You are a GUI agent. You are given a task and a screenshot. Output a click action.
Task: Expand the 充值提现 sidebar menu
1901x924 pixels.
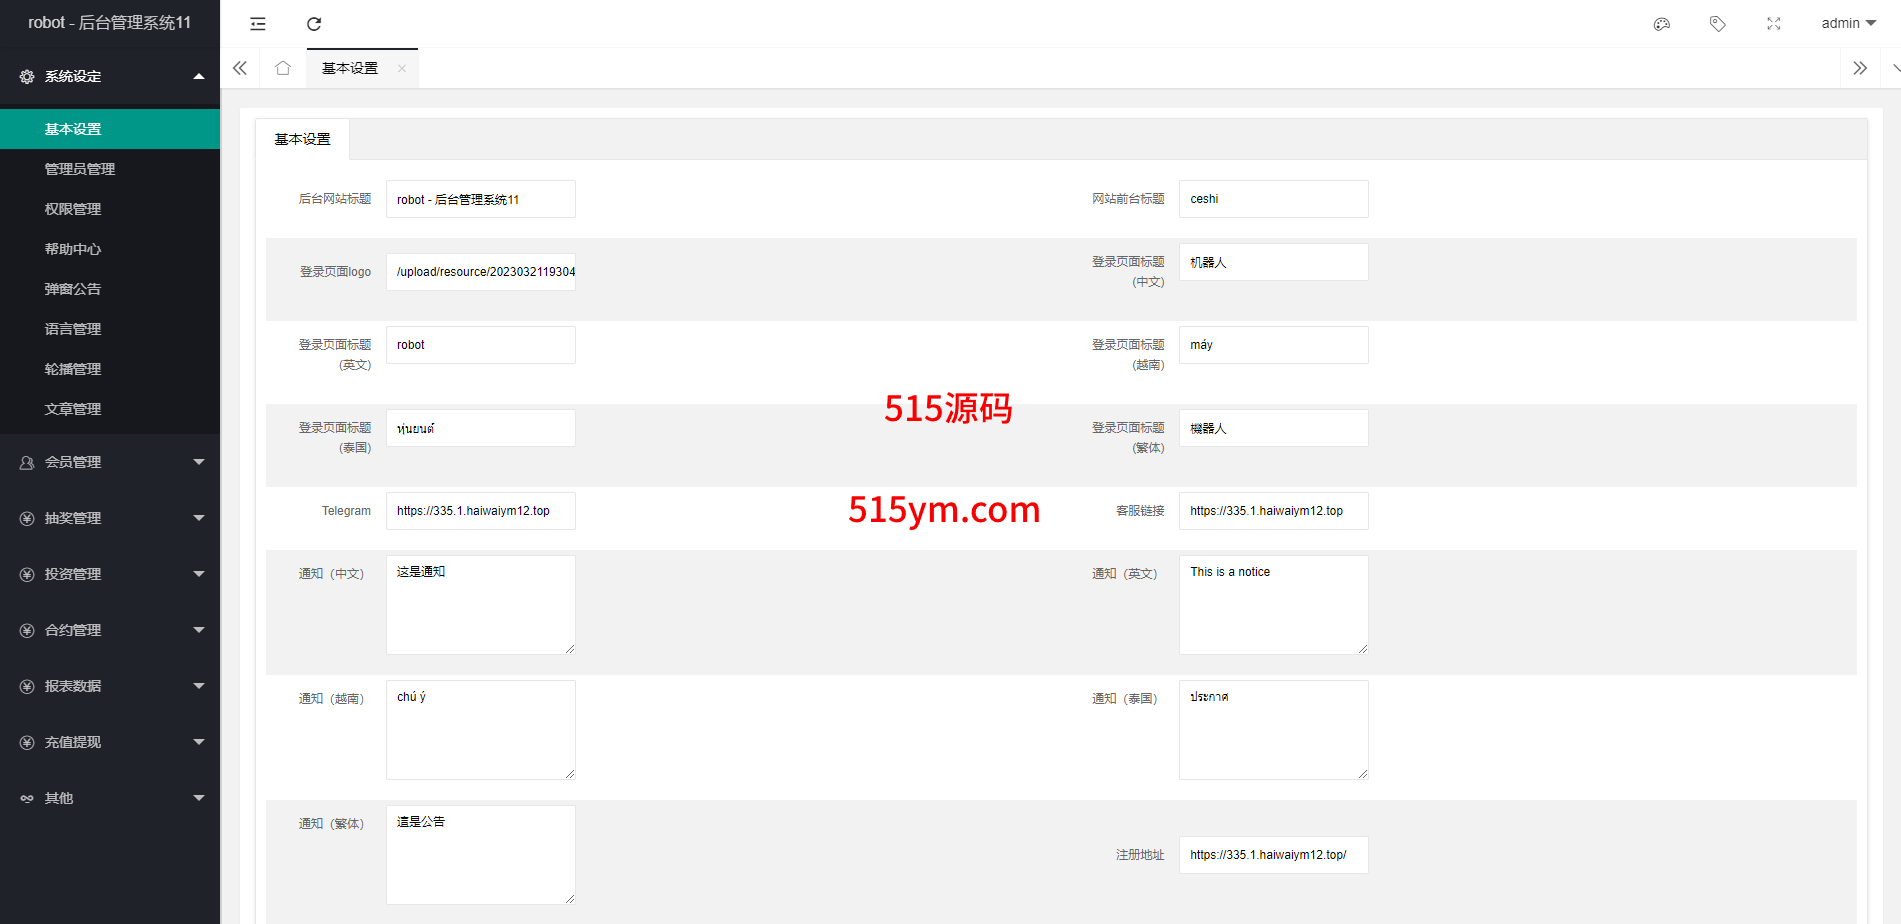110,742
